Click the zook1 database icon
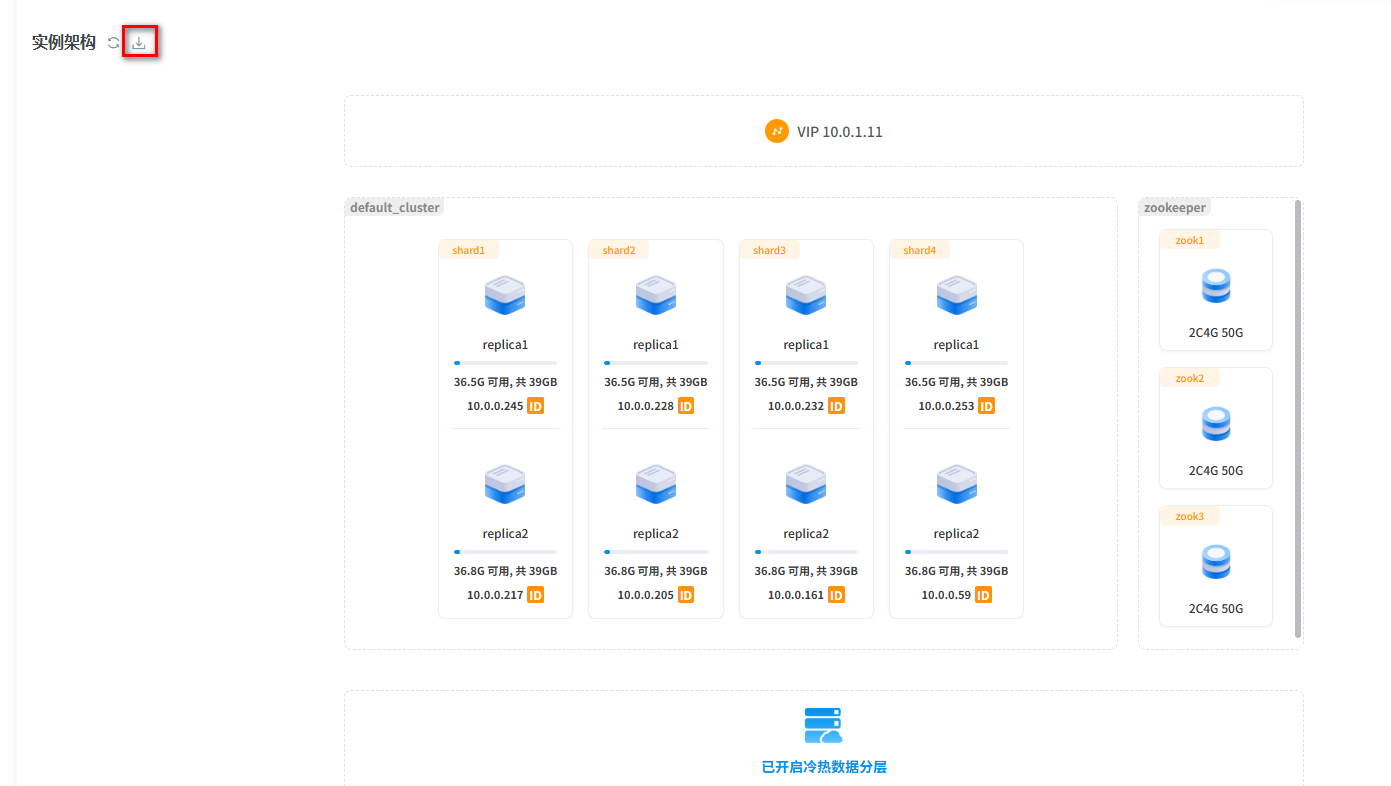Screen dimensions: 1391x786 1215,287
